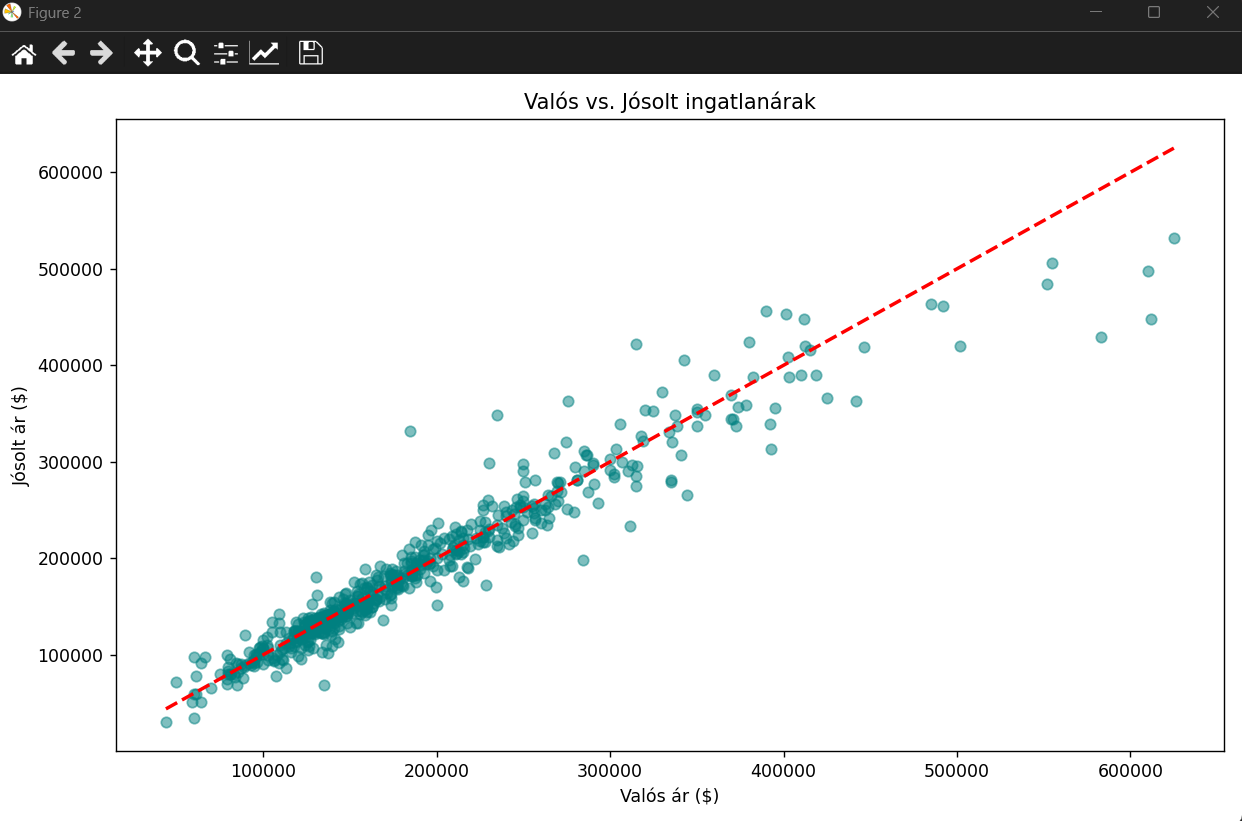This screenshot has height=821, width=1242.
Task: Toggle the Pan axes tool
Action: (x=148, y=53)
